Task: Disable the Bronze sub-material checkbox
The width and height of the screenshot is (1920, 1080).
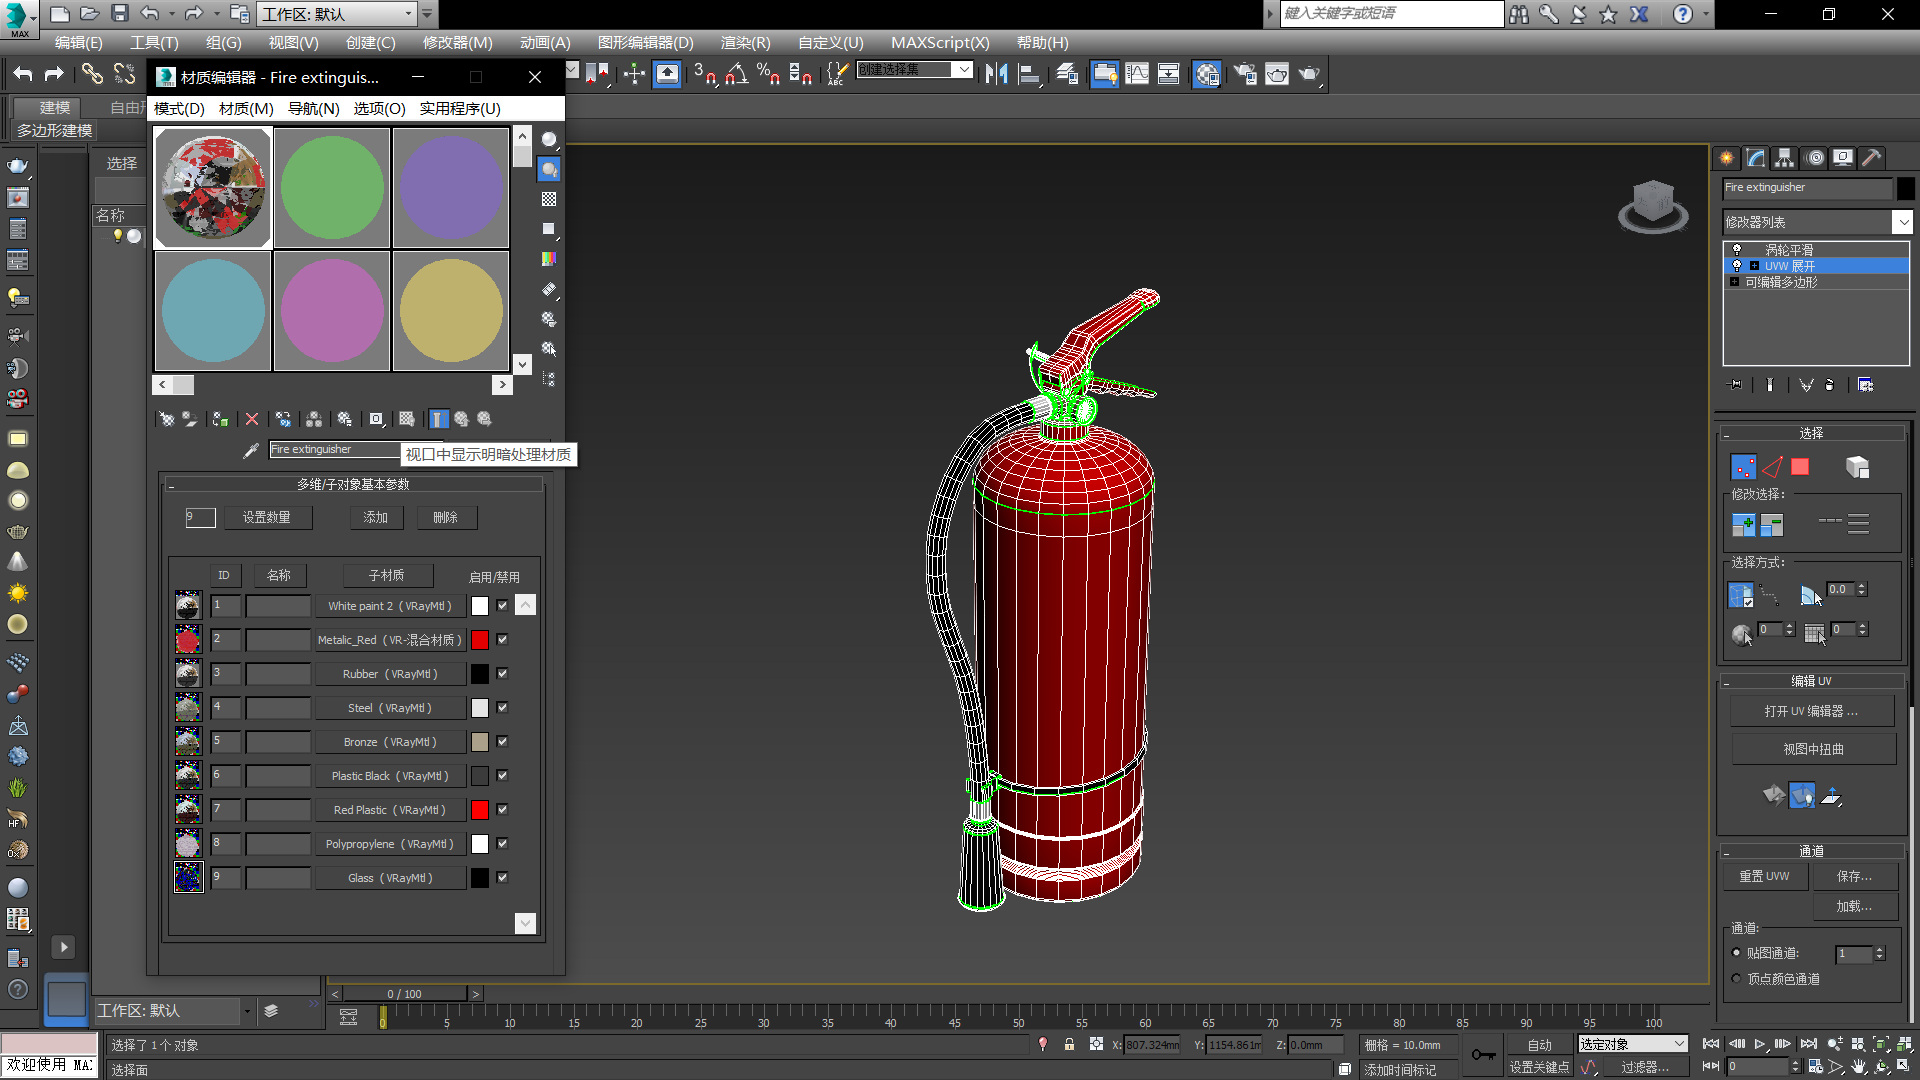Action: (502, 742)
